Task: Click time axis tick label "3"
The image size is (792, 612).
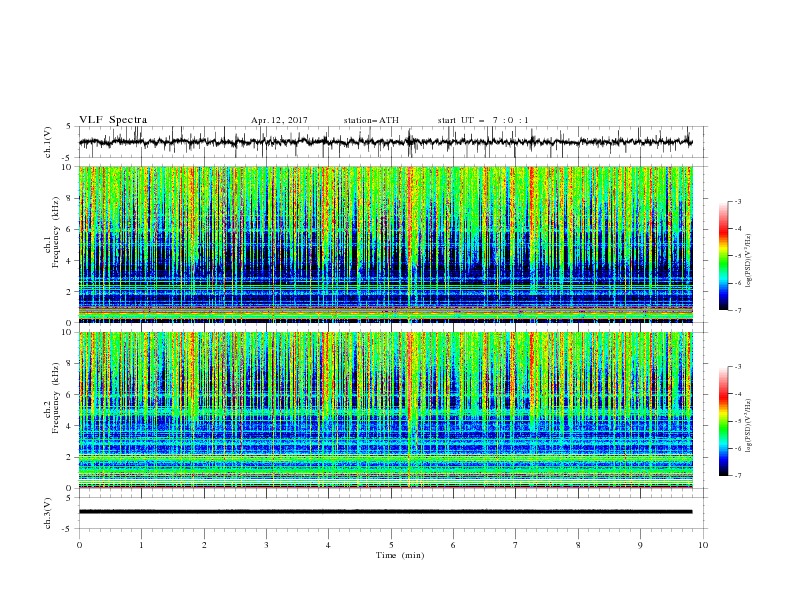Action: pos(266,545)
